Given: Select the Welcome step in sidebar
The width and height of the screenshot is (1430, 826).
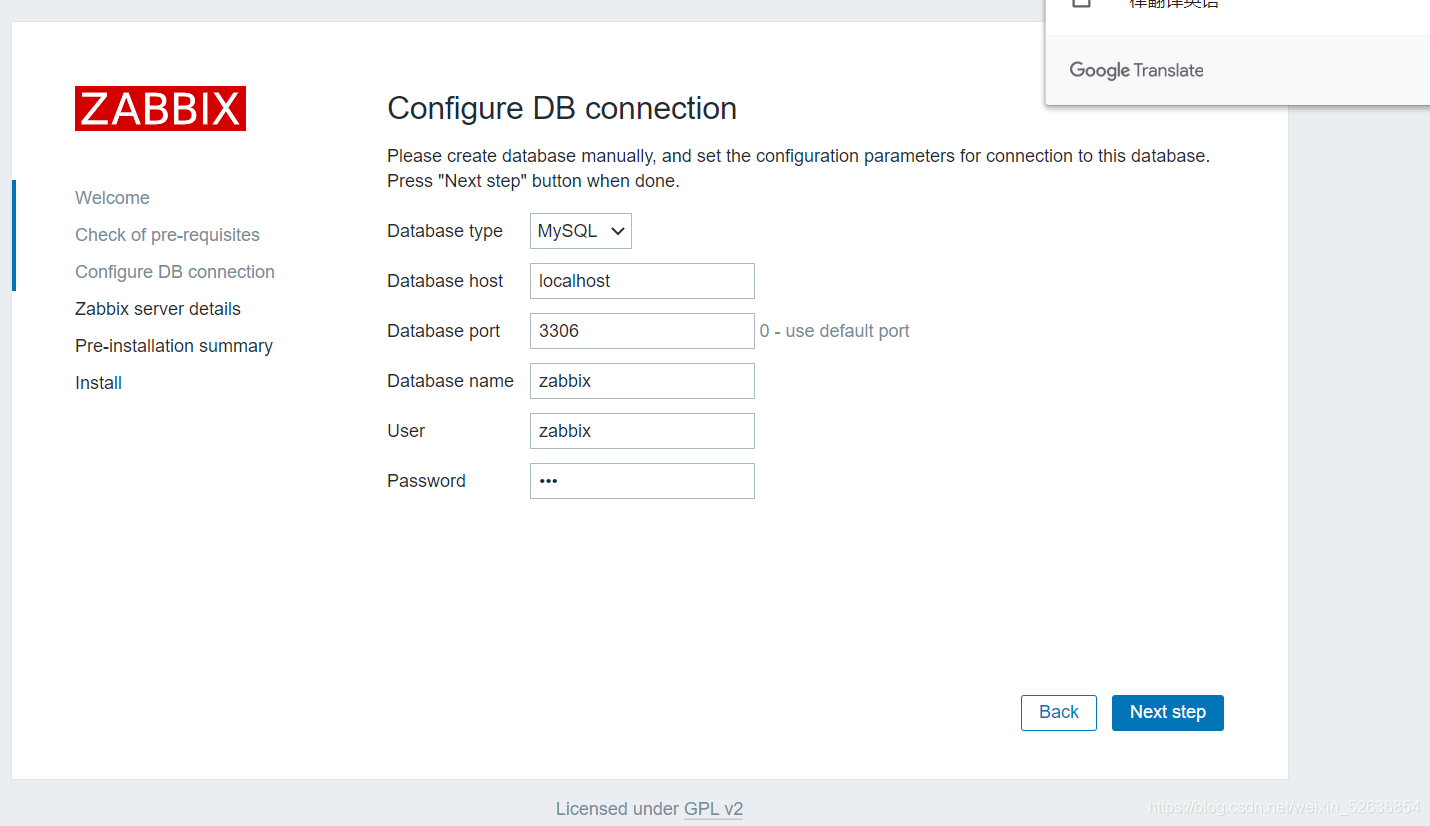Looking at the screenshot, I should pyautogui.click(x=112, y=198).
